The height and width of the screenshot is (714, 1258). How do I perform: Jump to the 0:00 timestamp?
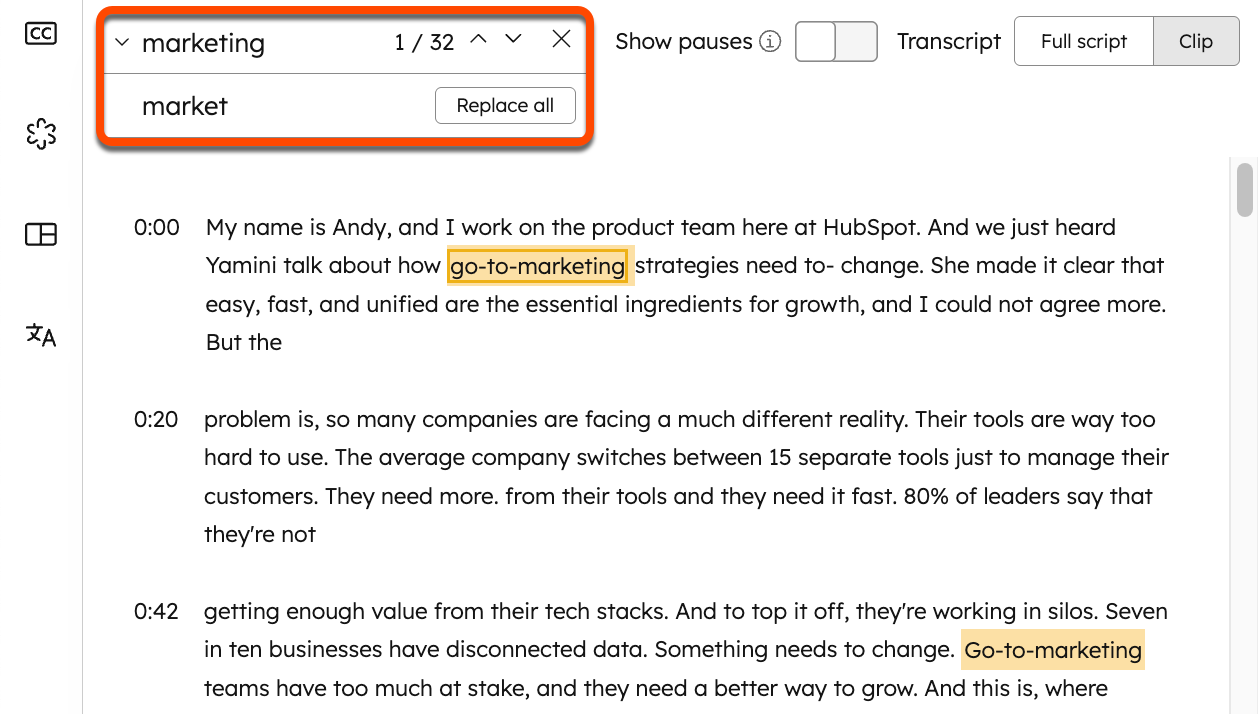(157, 228)
